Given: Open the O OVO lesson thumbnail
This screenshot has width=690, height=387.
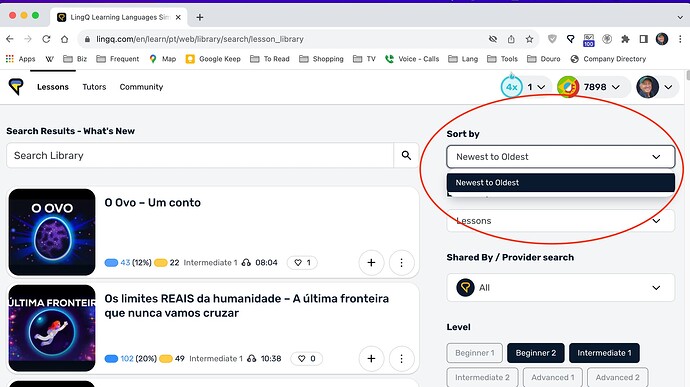Looking at the screenshot, I should tap(52, 232).
